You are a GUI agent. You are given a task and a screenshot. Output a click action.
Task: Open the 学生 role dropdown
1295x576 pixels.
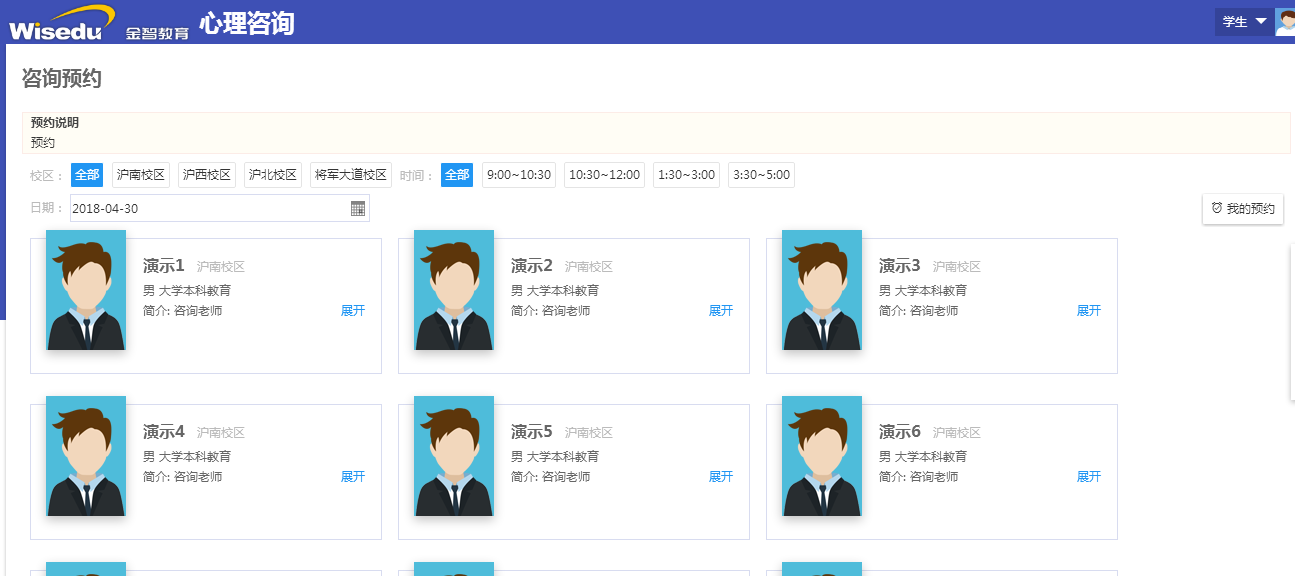click(1244, 22)
